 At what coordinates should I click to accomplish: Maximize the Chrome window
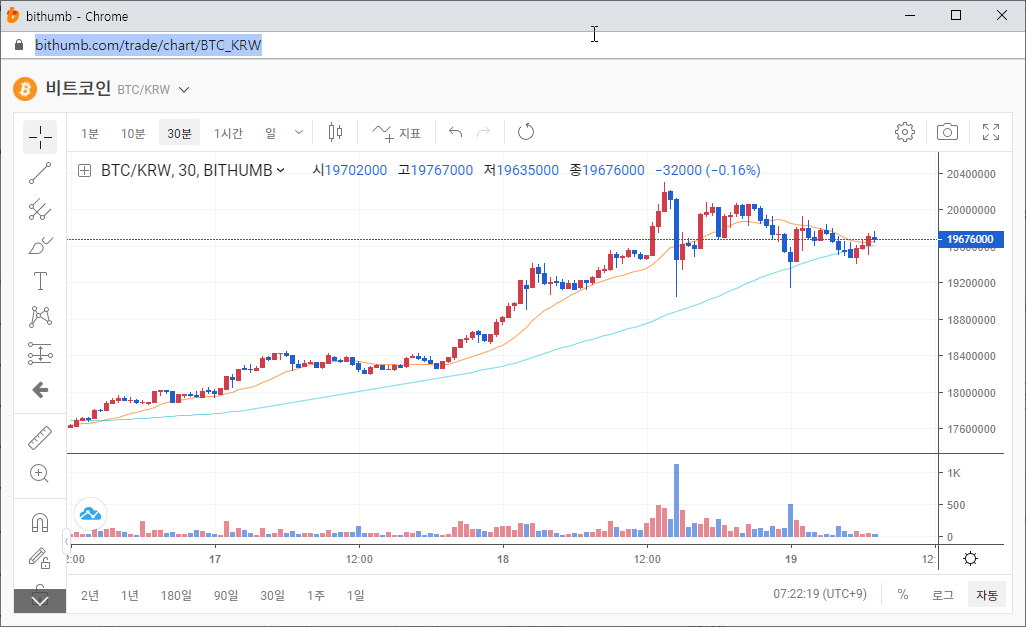click(x=956, y=15)
